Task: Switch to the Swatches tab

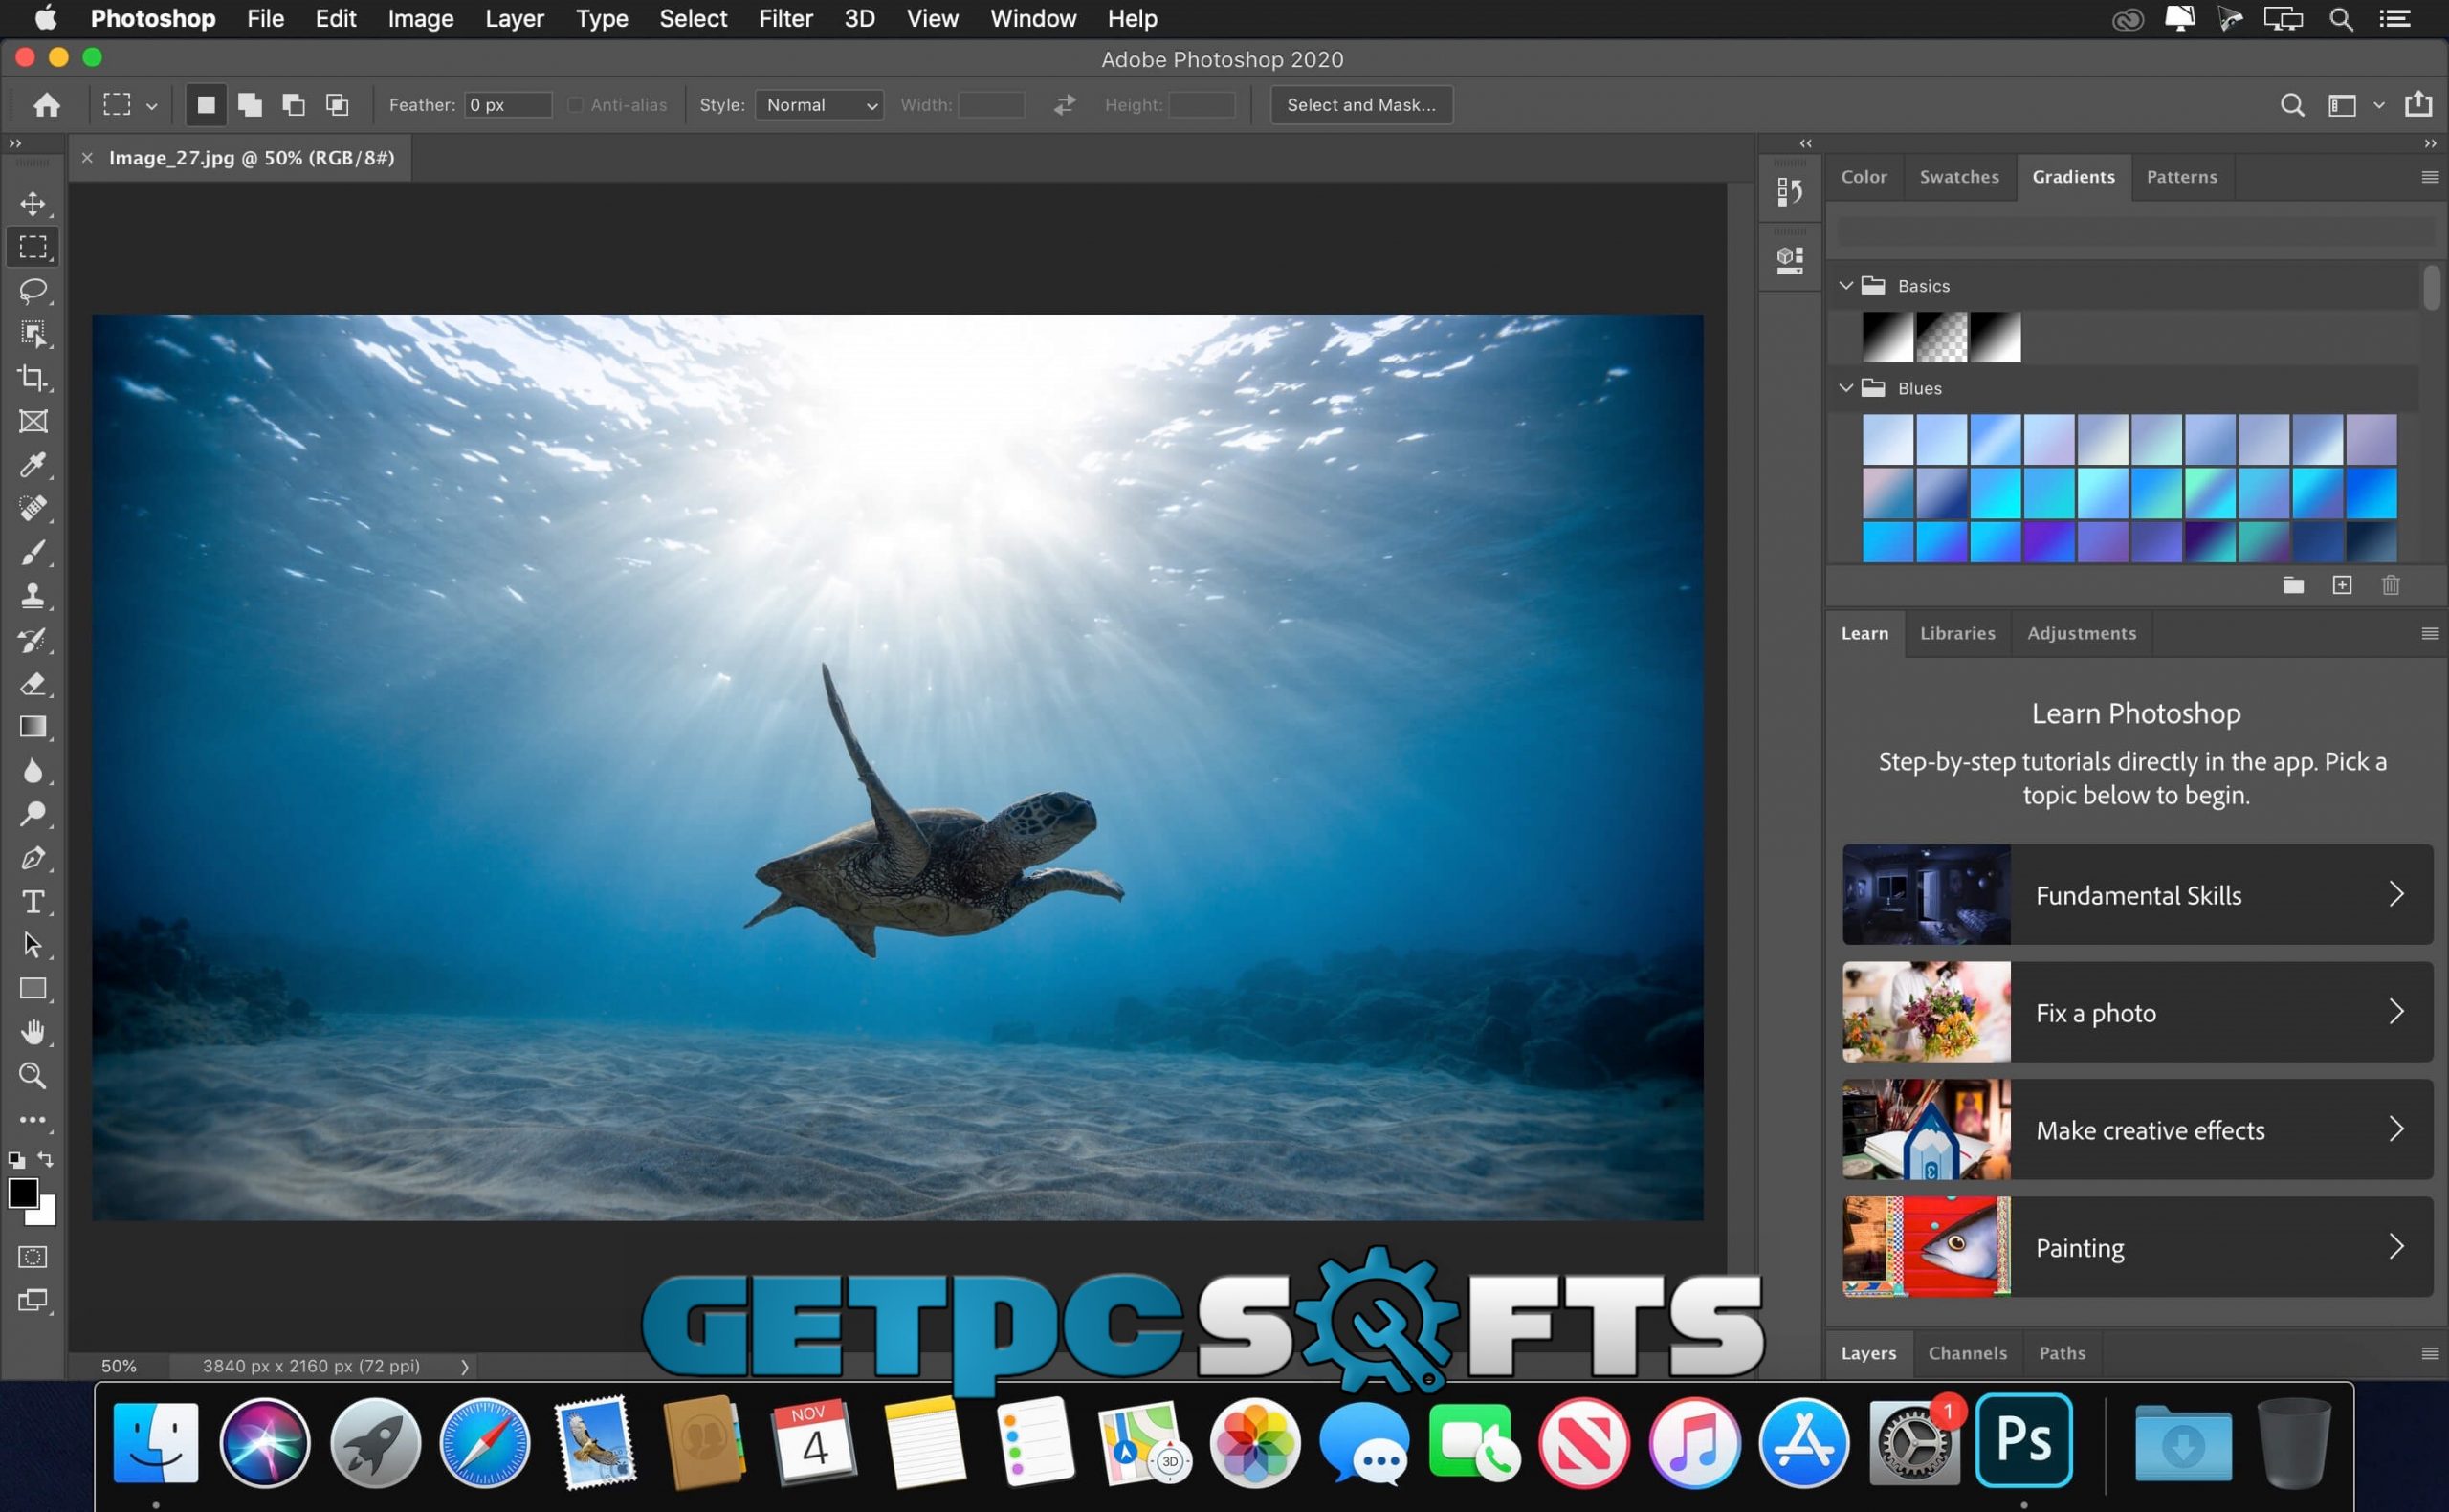Action: point(1959,177)
